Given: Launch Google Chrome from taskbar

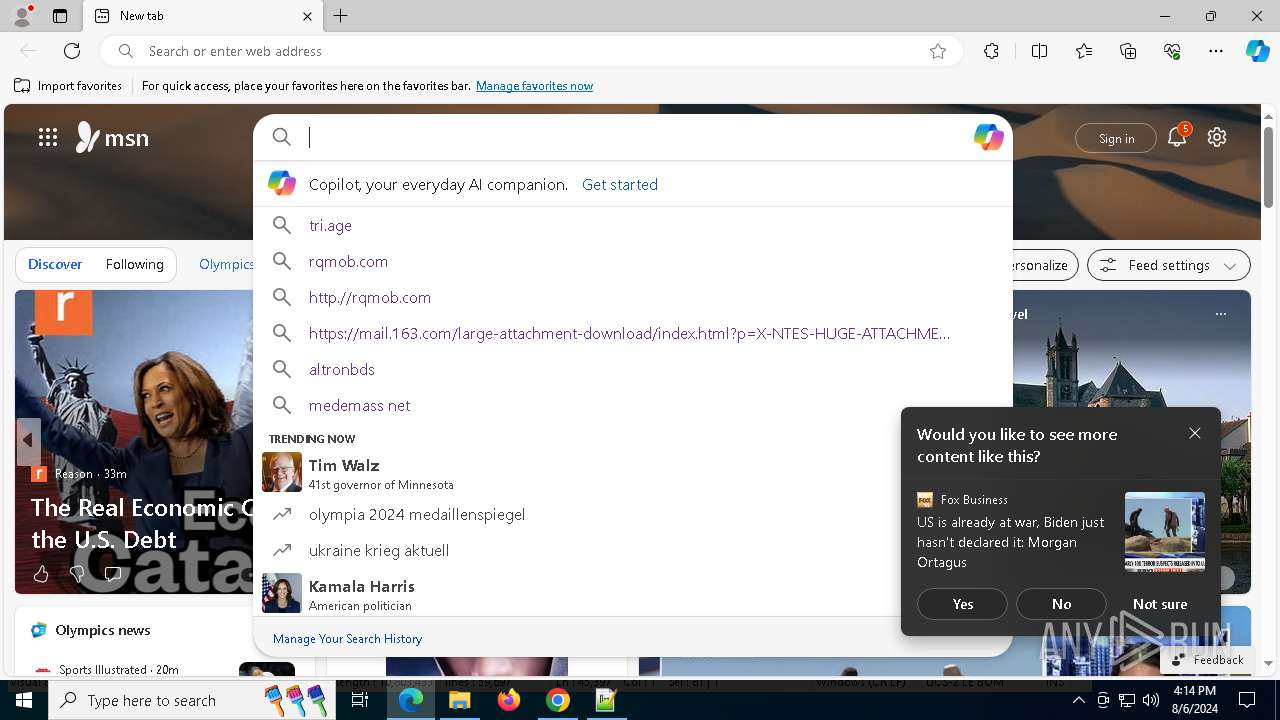Looking at the screenshot, I should [558, 700].
